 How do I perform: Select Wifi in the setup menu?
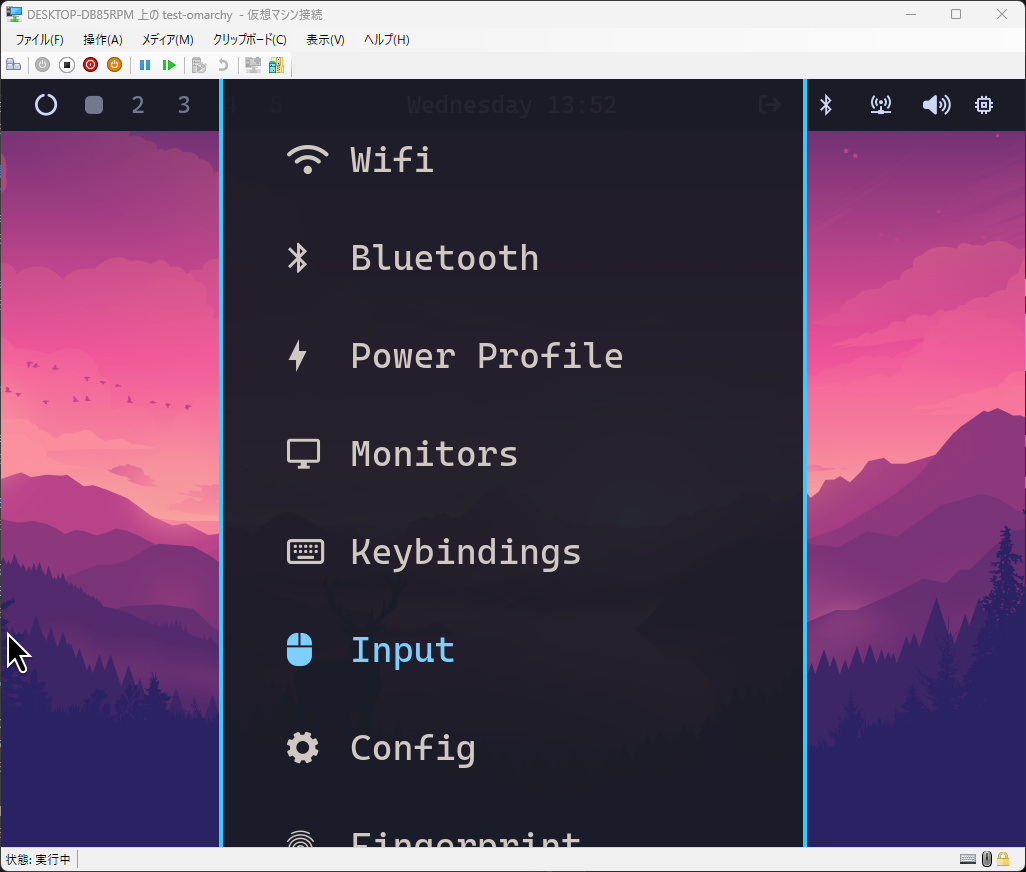[x=512, y=160]
